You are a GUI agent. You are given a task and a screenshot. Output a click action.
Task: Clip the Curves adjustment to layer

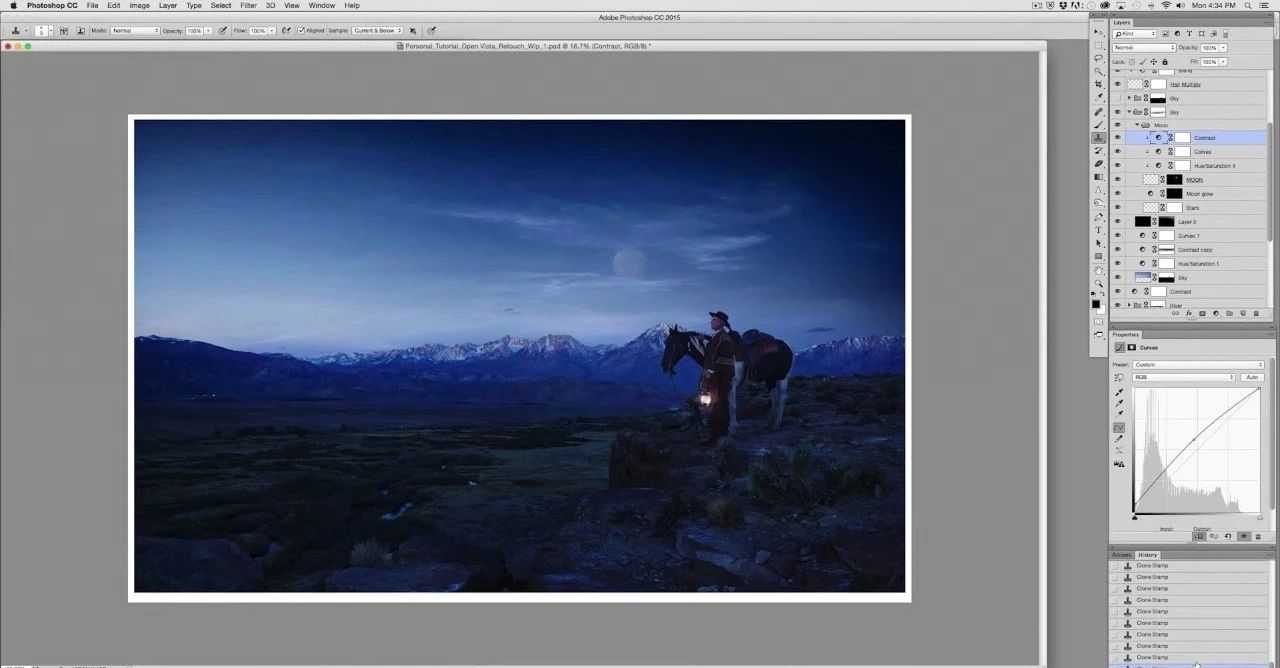coord(1200,536)
